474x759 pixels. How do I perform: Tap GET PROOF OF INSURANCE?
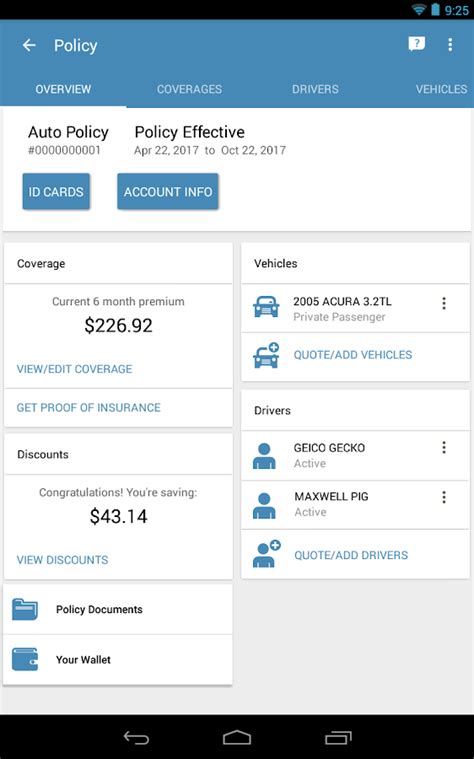point(89,408)
